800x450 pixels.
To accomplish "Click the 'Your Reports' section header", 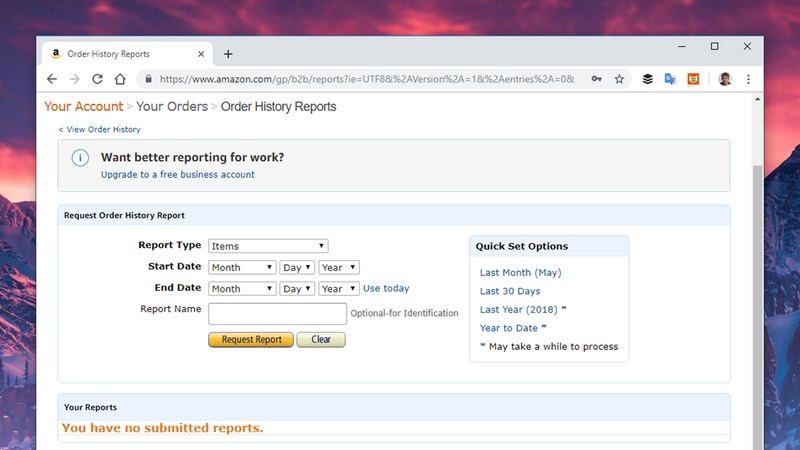I will 90,407.
